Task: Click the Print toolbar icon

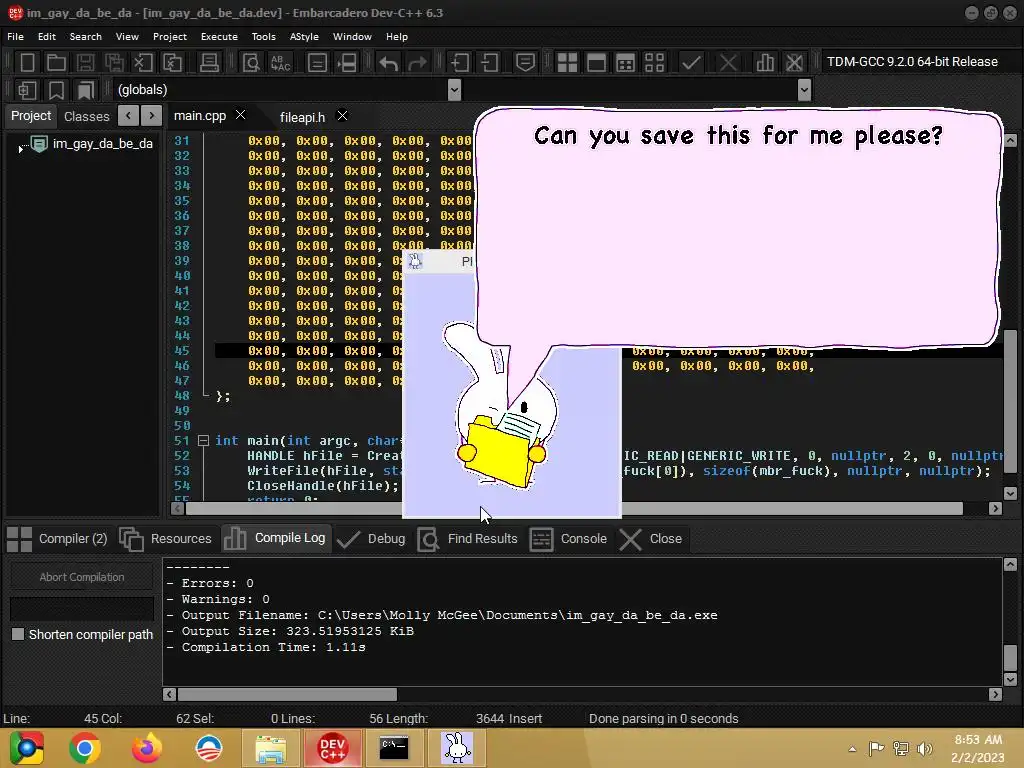Action: point(209,63)
